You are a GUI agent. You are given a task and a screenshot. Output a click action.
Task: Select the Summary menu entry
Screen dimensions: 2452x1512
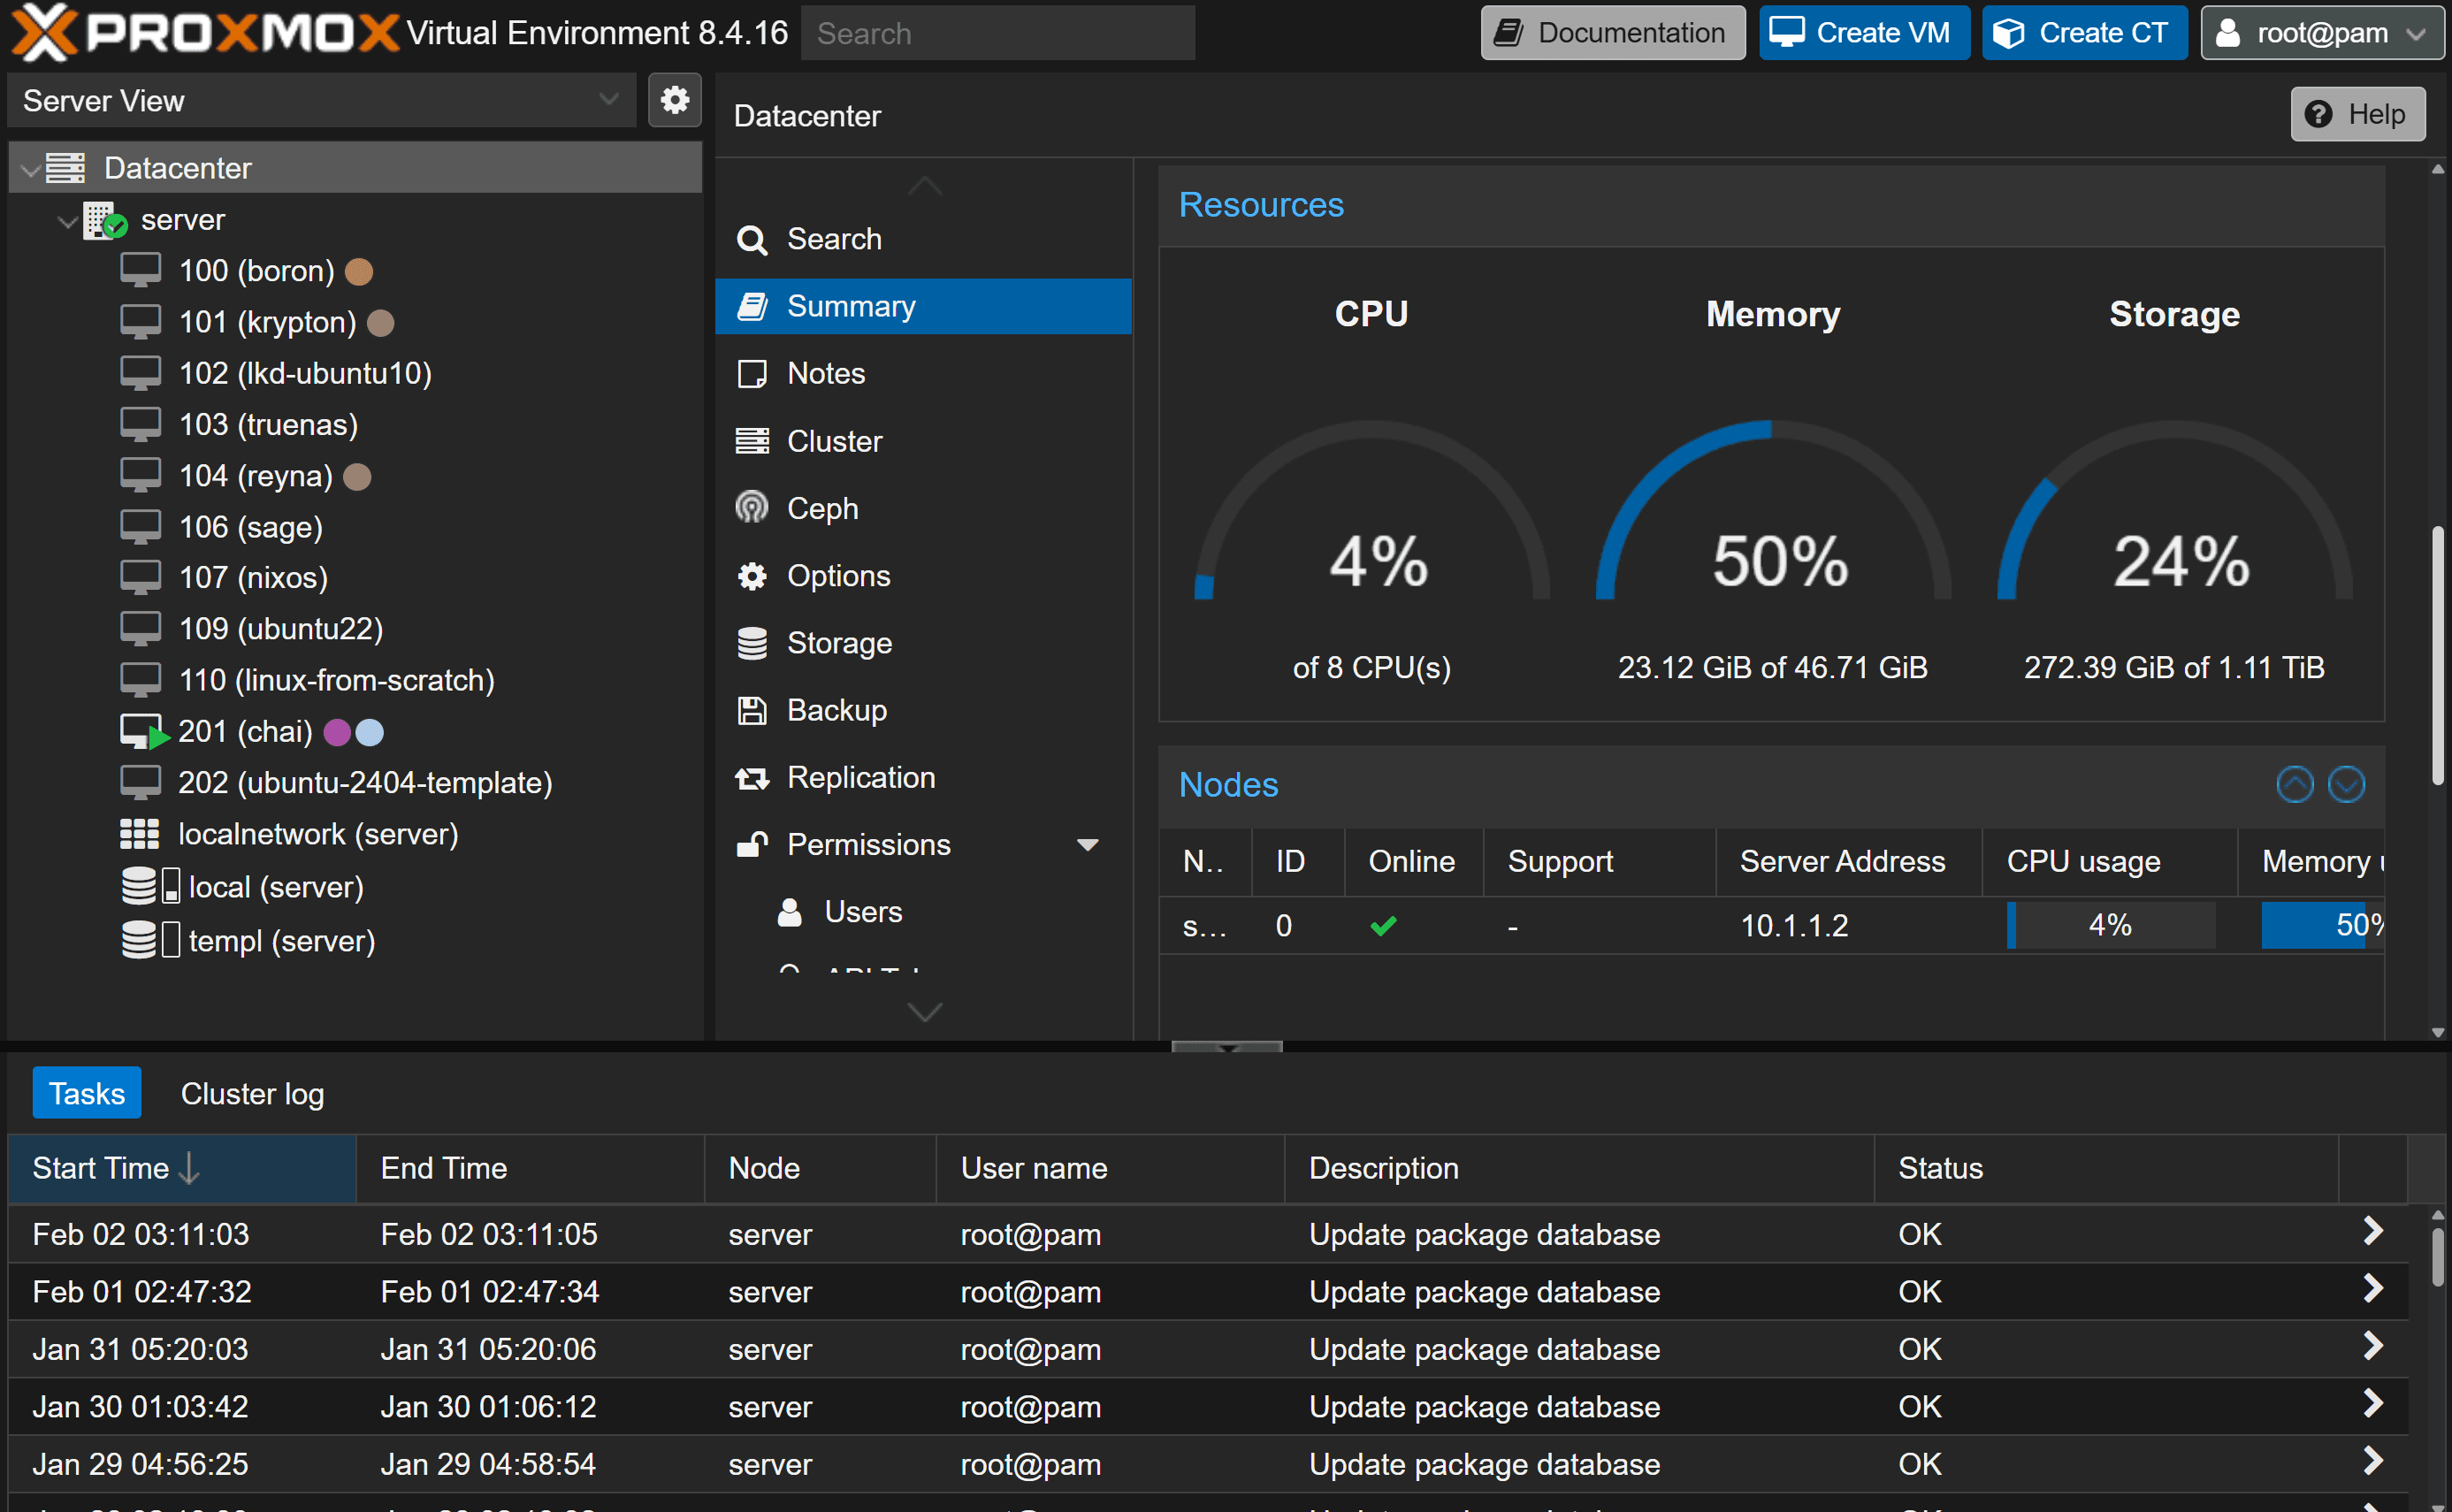click(x=851, y=306)
